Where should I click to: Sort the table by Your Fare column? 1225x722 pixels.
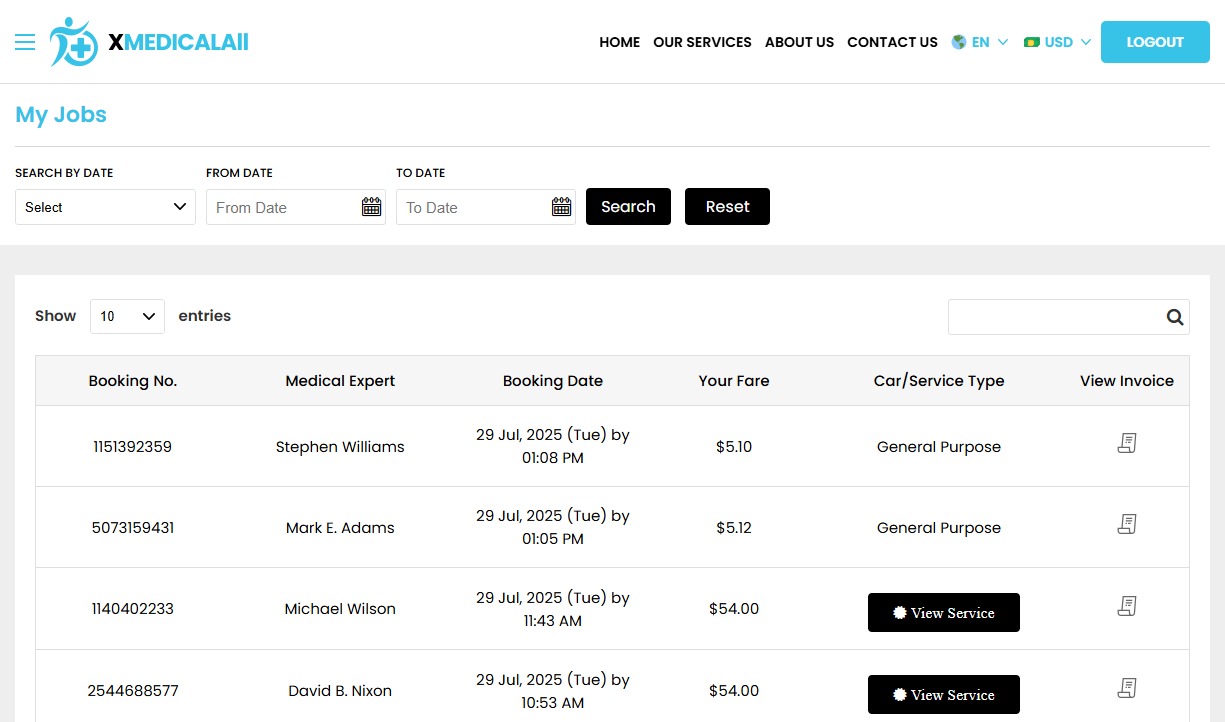tap(733, 381)
